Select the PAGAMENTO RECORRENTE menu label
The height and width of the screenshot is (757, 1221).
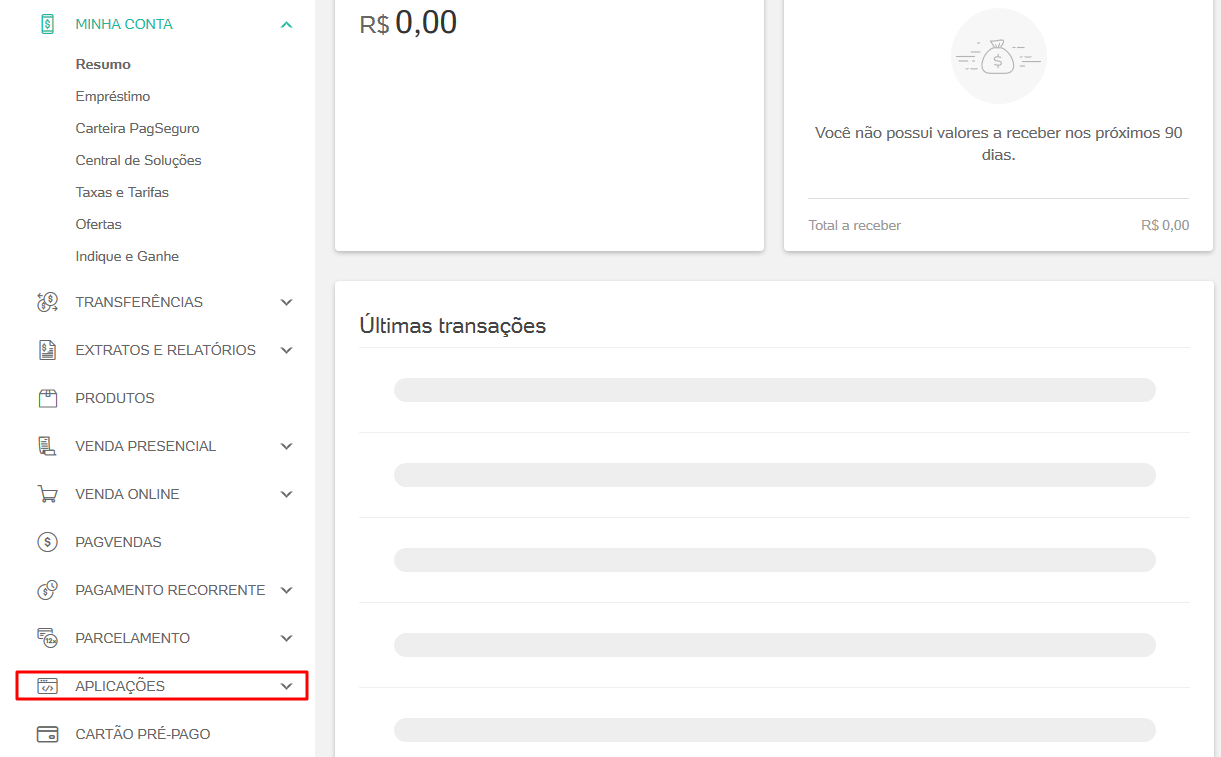coord(170,590)
